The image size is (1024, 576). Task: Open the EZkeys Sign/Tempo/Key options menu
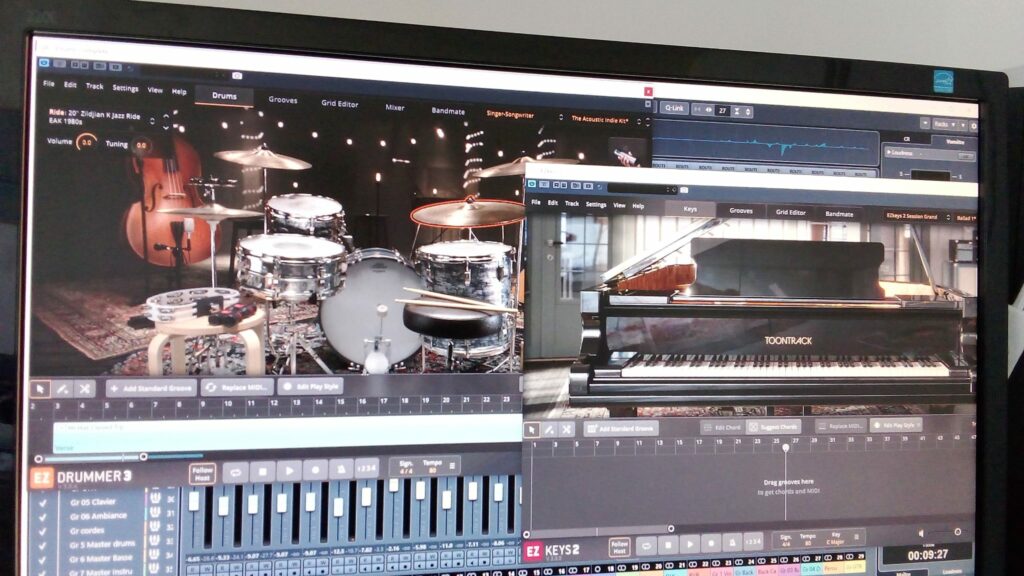(x=856, y=537)
